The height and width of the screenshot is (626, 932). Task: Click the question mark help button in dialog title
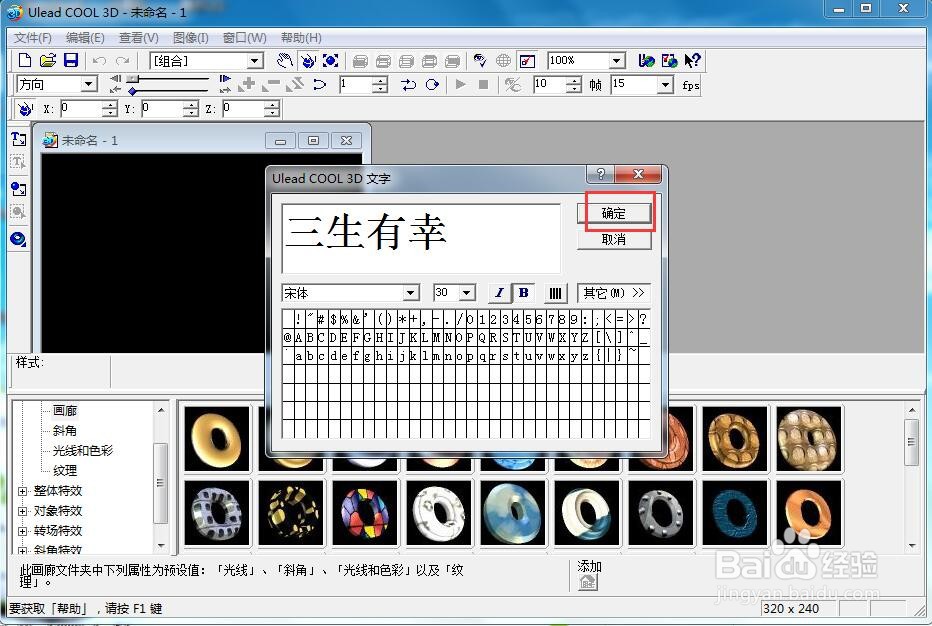[x=601, y=174]
